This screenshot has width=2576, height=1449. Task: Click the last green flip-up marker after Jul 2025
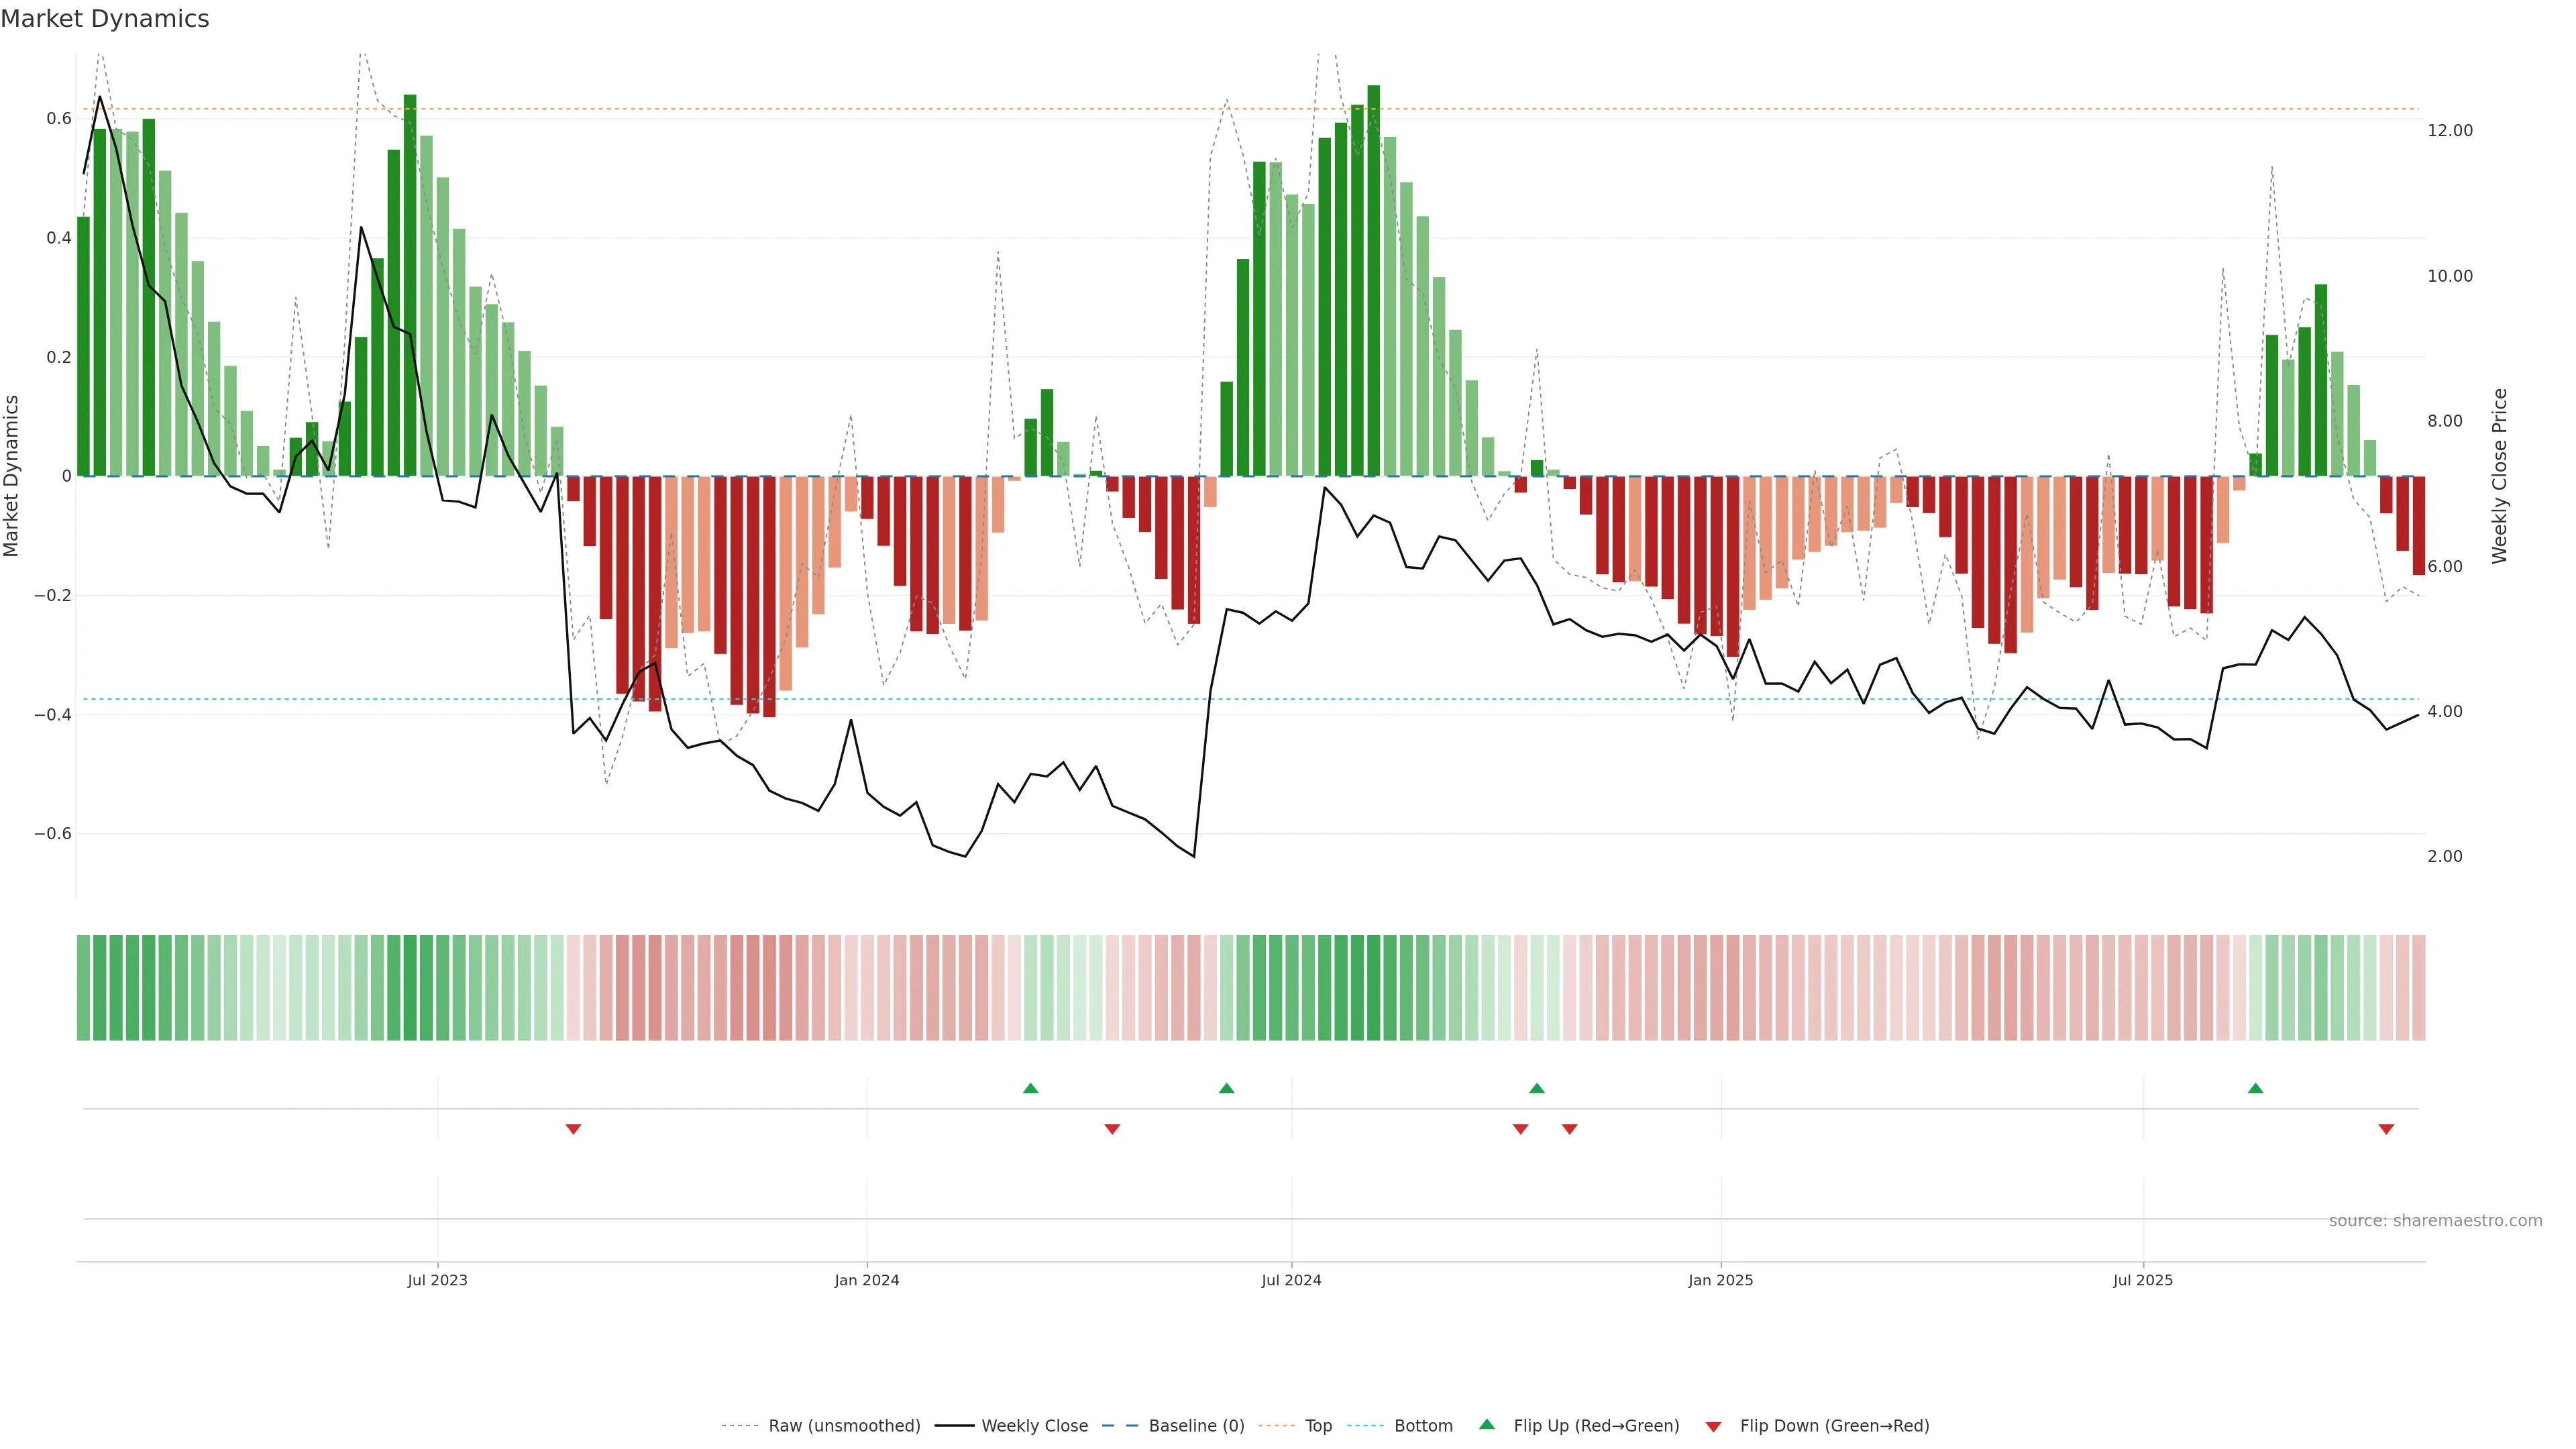[2255, 1088]
